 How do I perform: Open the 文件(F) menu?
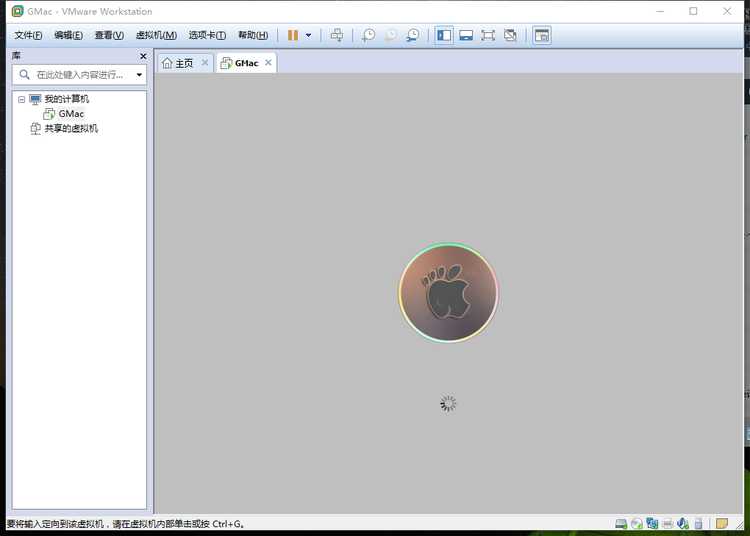[x=28, y=35]
